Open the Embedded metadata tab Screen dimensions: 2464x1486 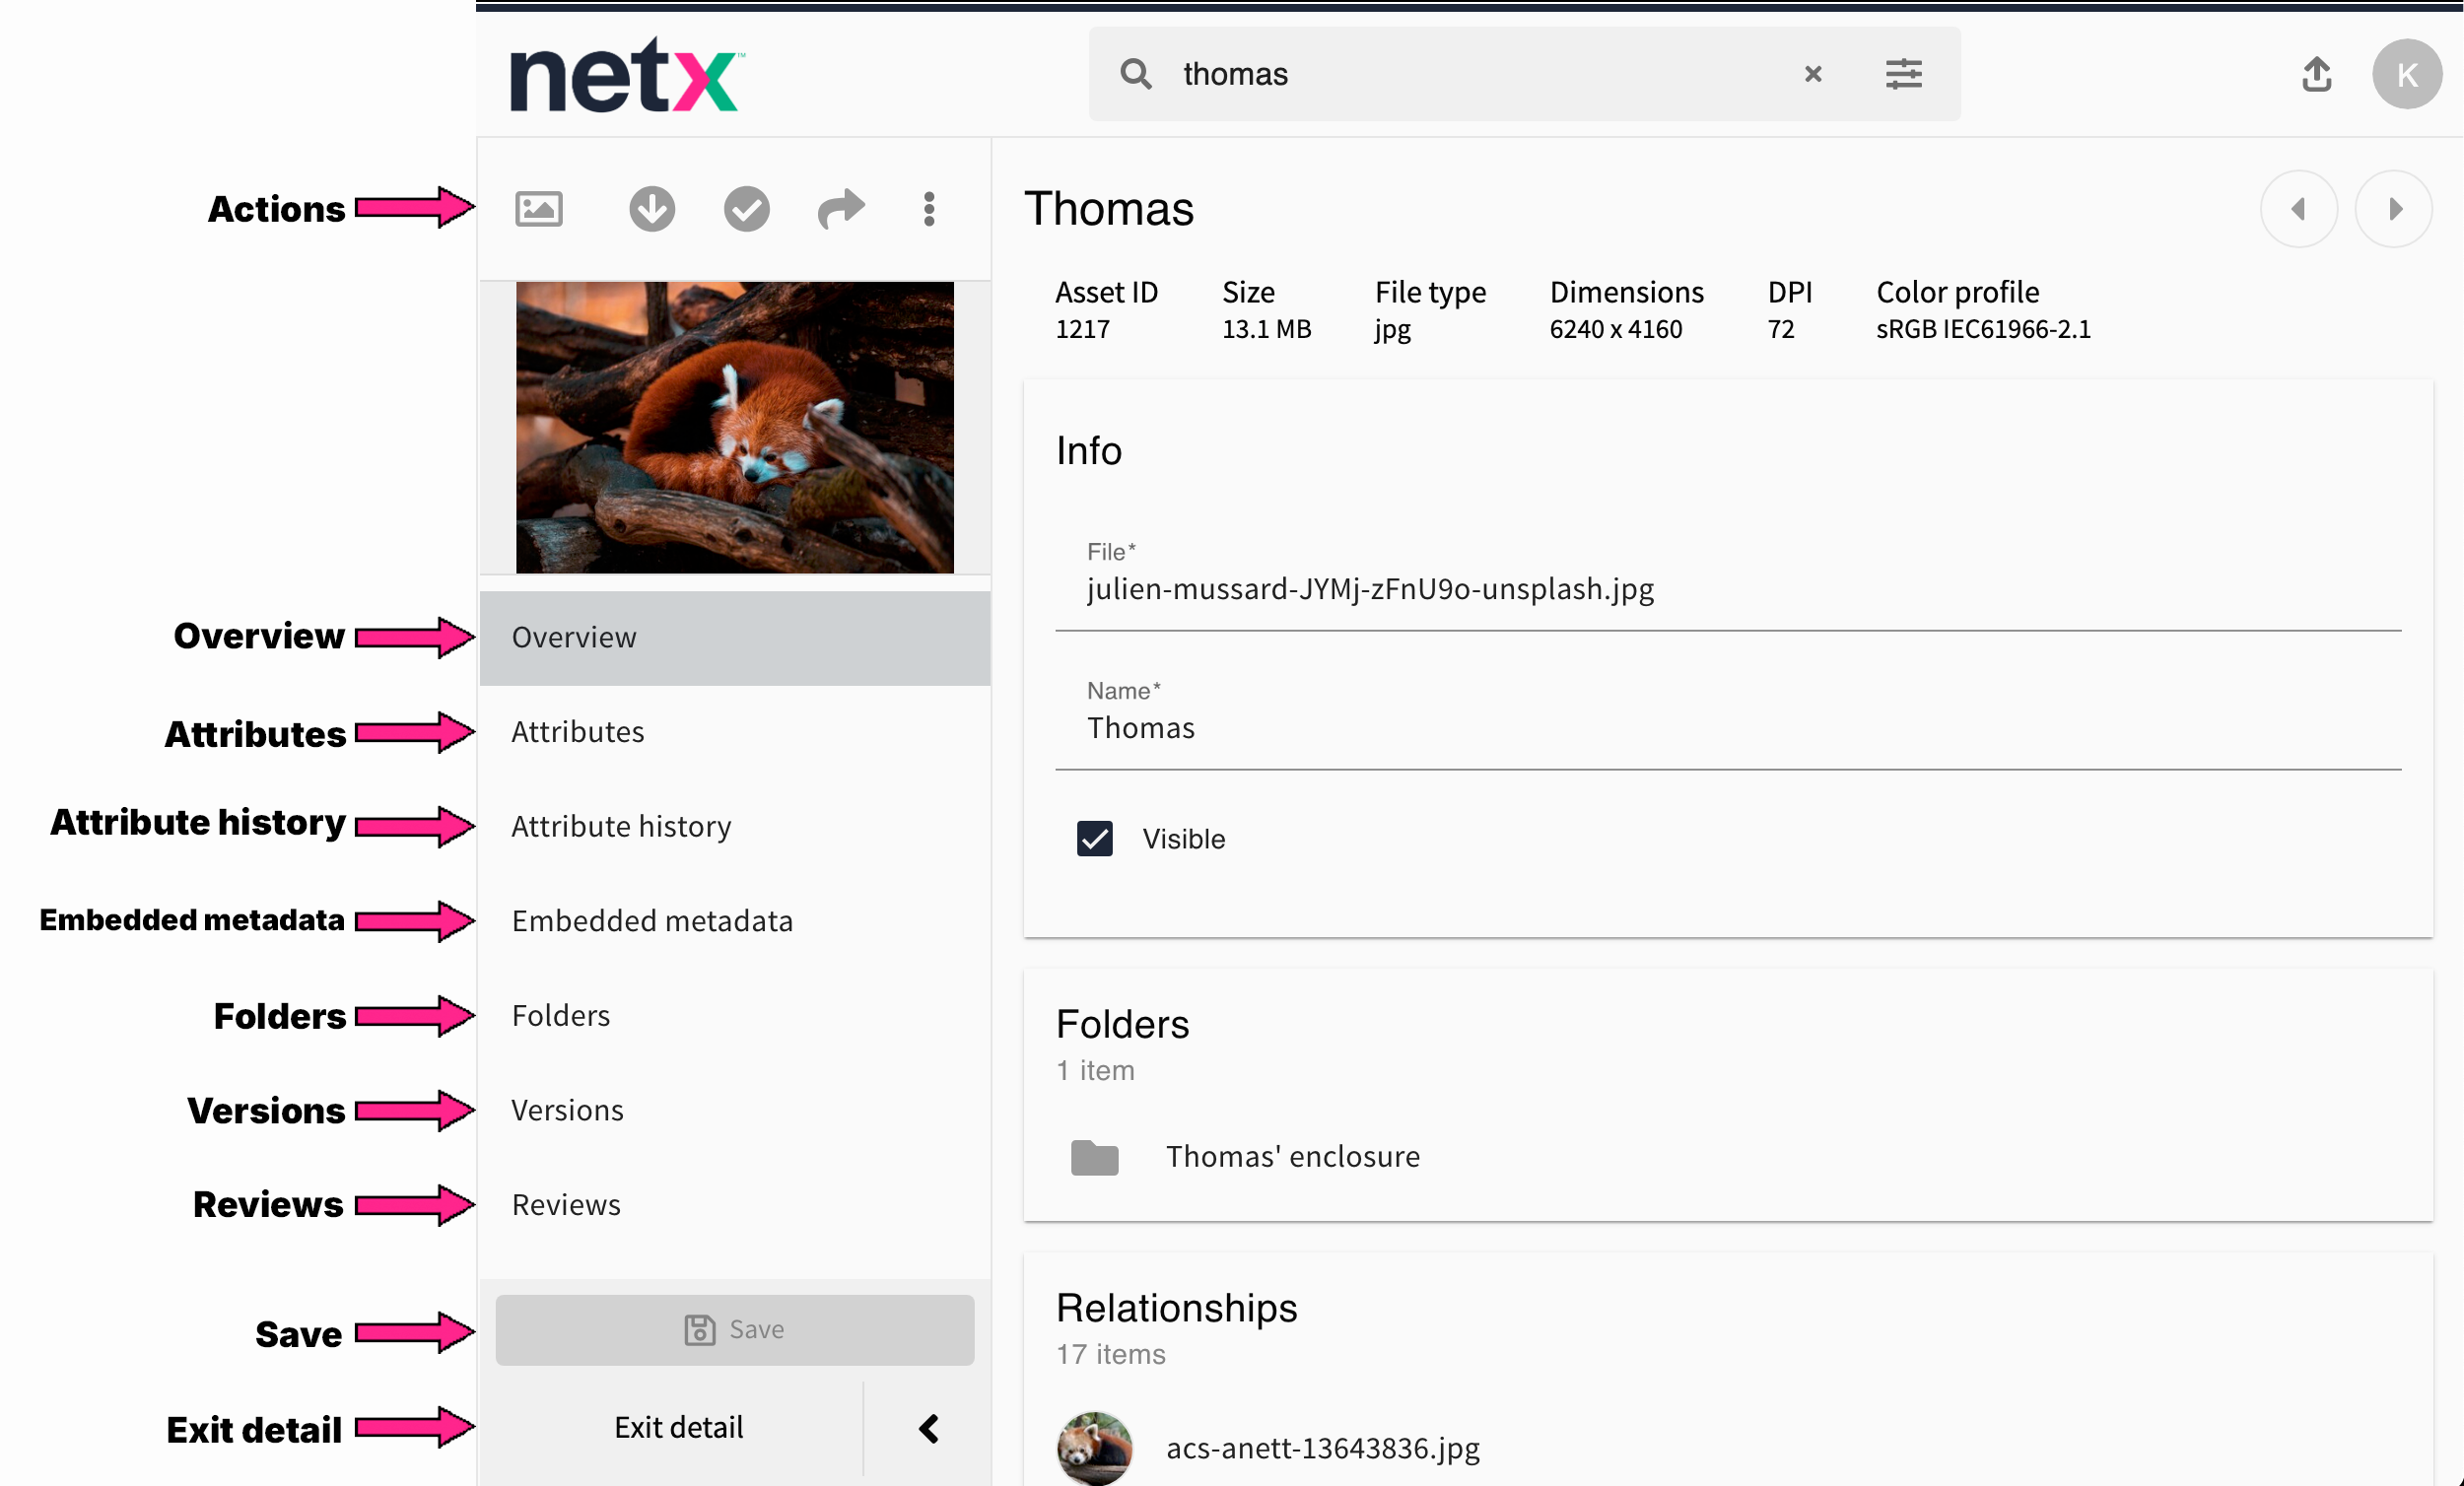(x=652, y=921)
